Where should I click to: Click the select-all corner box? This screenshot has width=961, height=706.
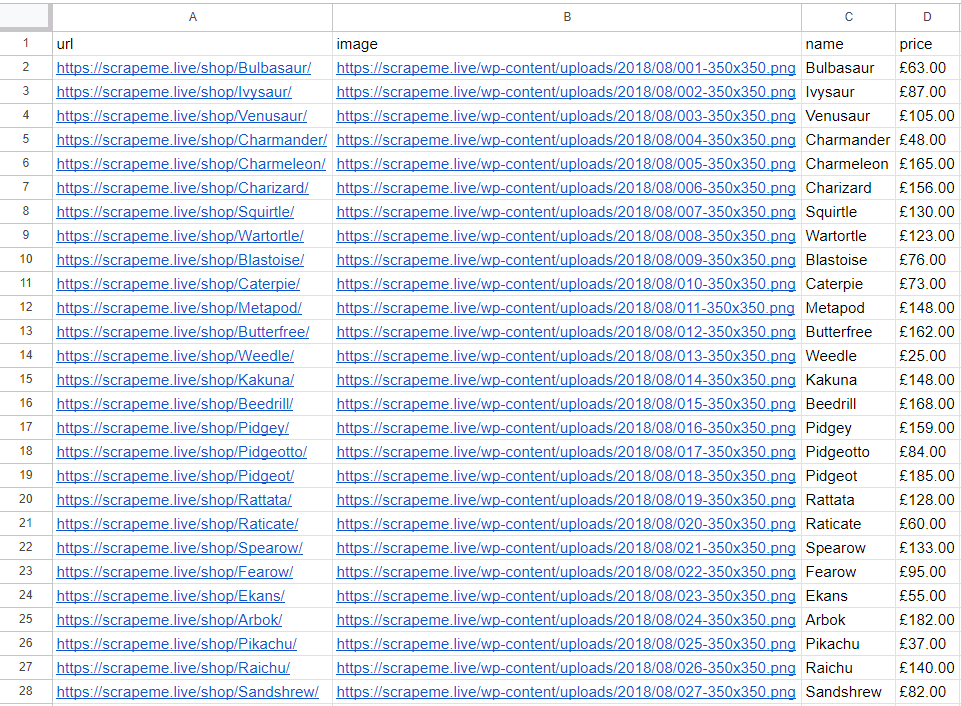(x=25, y=17)
